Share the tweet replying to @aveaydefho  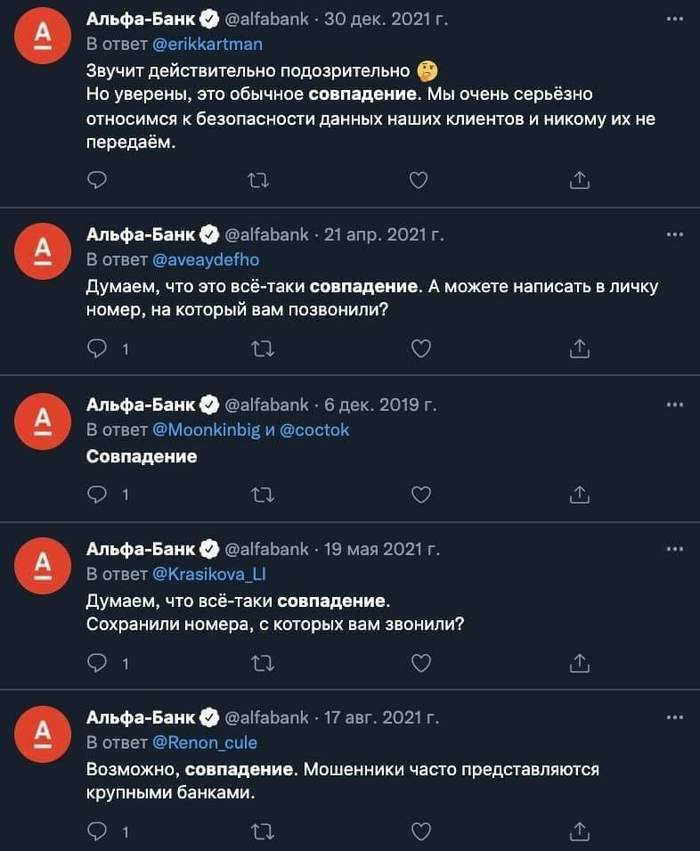580,349
